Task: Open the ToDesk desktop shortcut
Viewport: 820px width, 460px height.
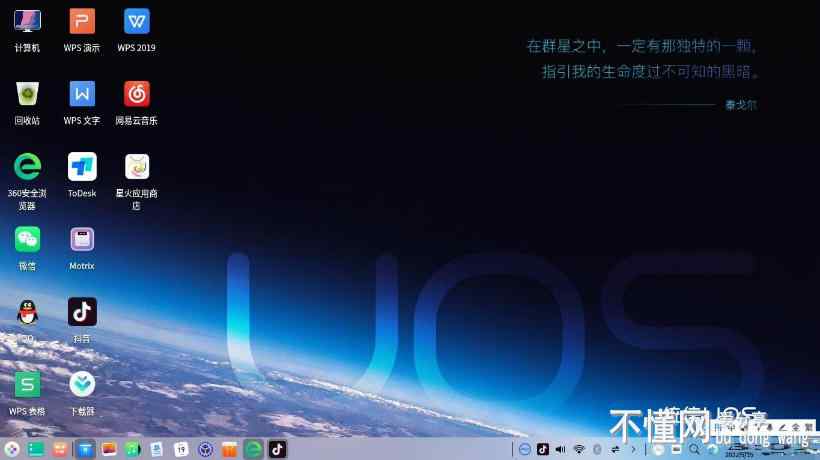Action: (x=82, y=167)
